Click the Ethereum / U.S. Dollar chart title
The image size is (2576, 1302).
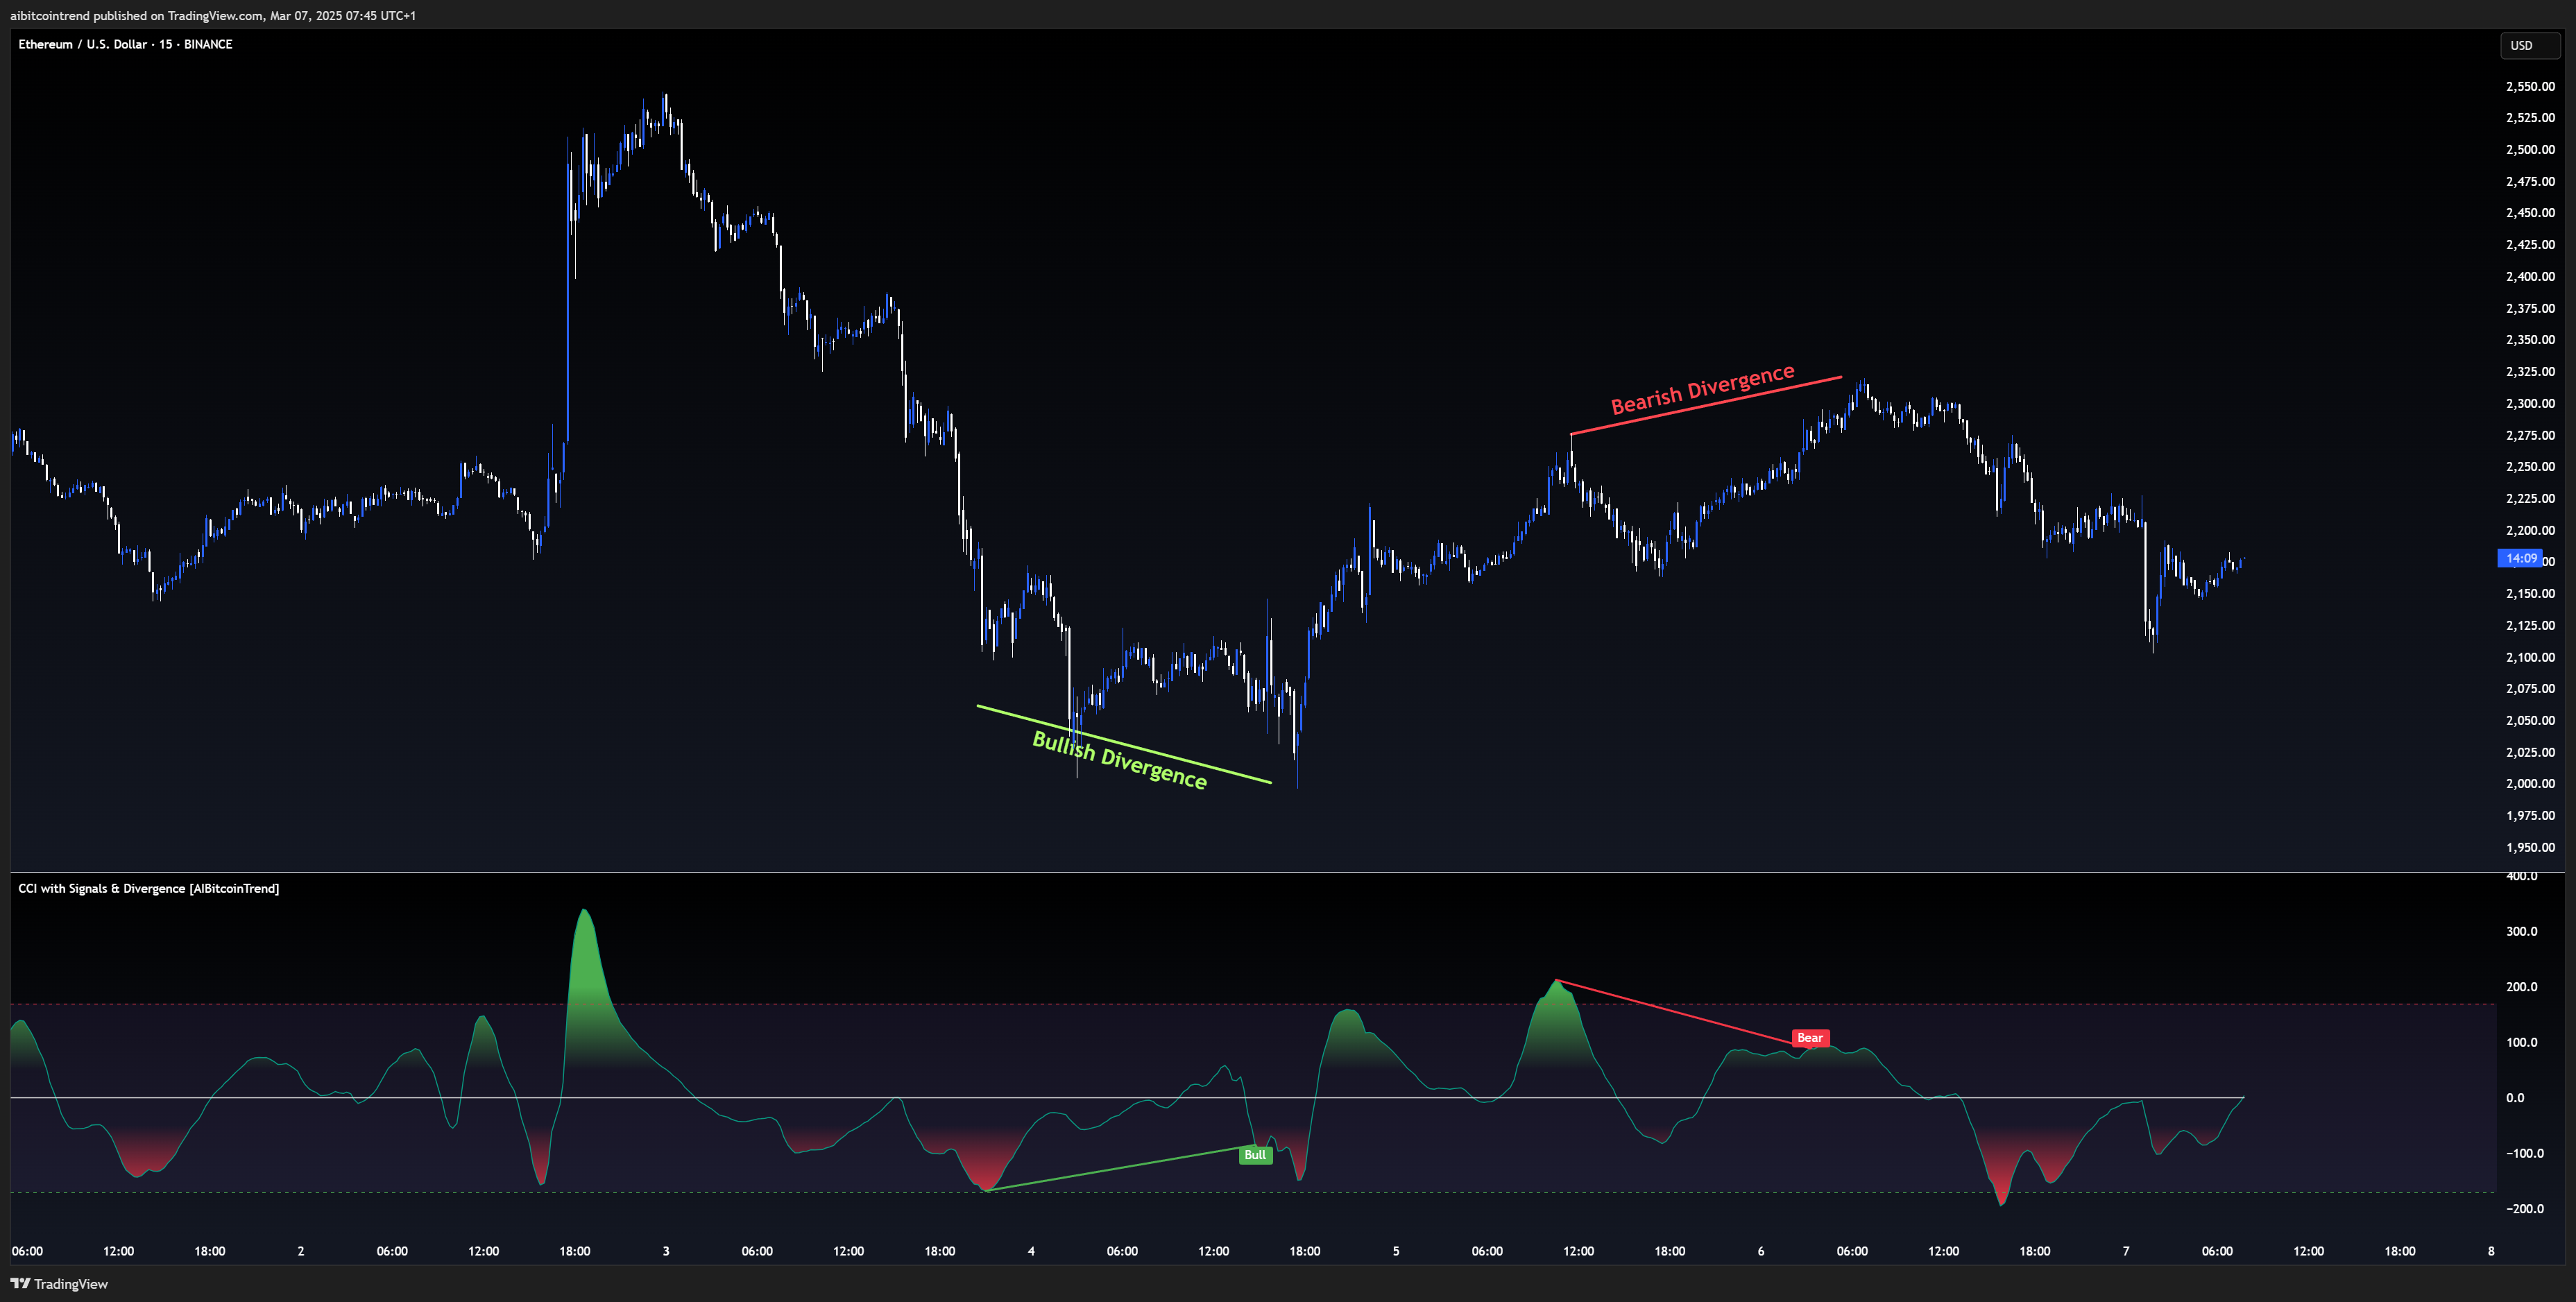[x=125, y=44]
